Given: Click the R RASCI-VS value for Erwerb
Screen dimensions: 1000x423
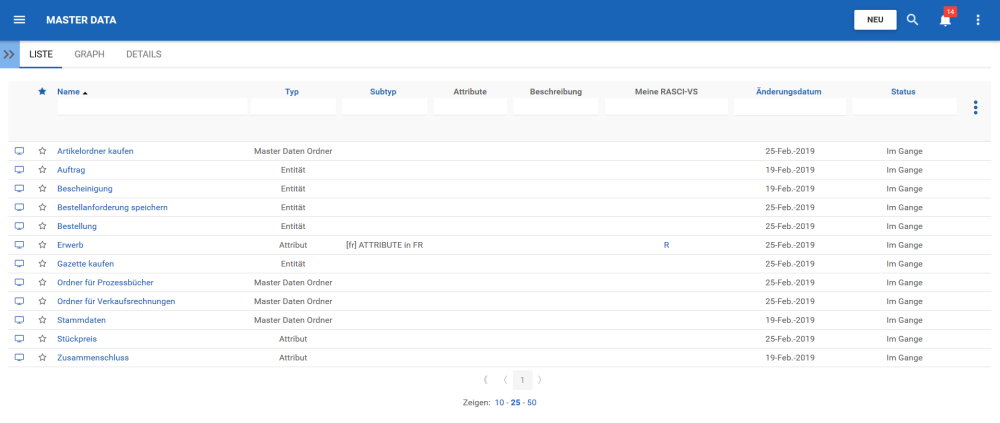Looking at the screenshot, I should tap(666, 245).
